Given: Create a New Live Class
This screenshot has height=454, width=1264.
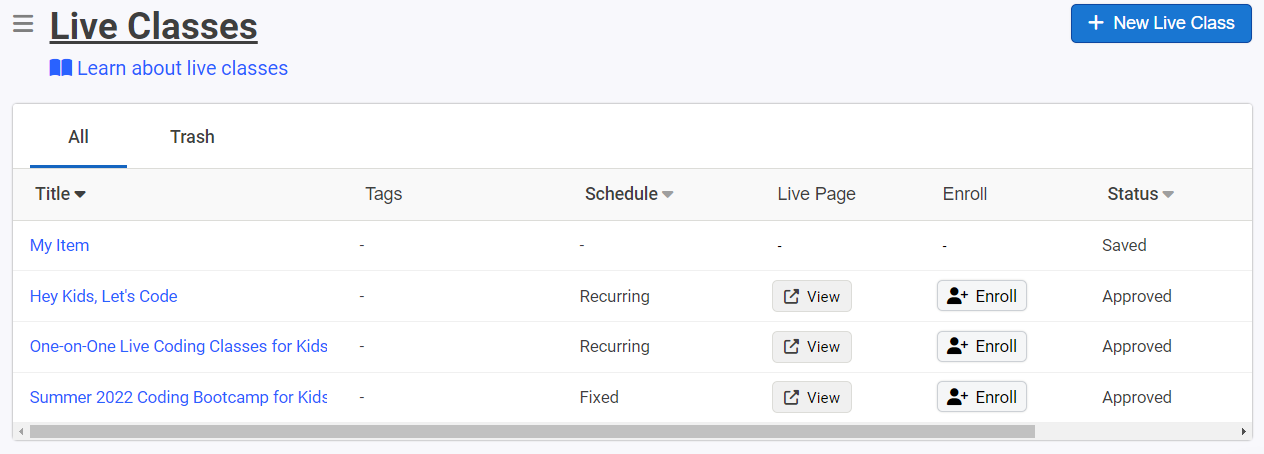Looking at the screenshot, I should (1161, 23).
